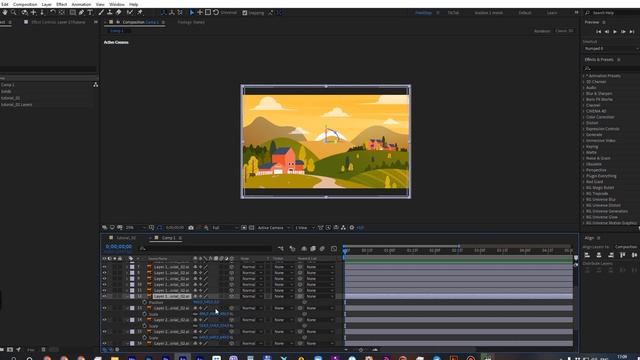Expand the Color Correction category

(584, 117)
